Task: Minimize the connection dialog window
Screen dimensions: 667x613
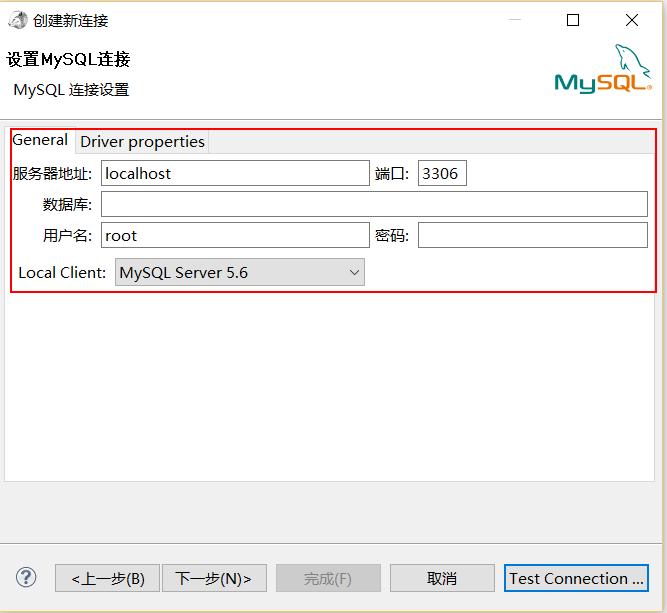Action: tap(515, 20)
